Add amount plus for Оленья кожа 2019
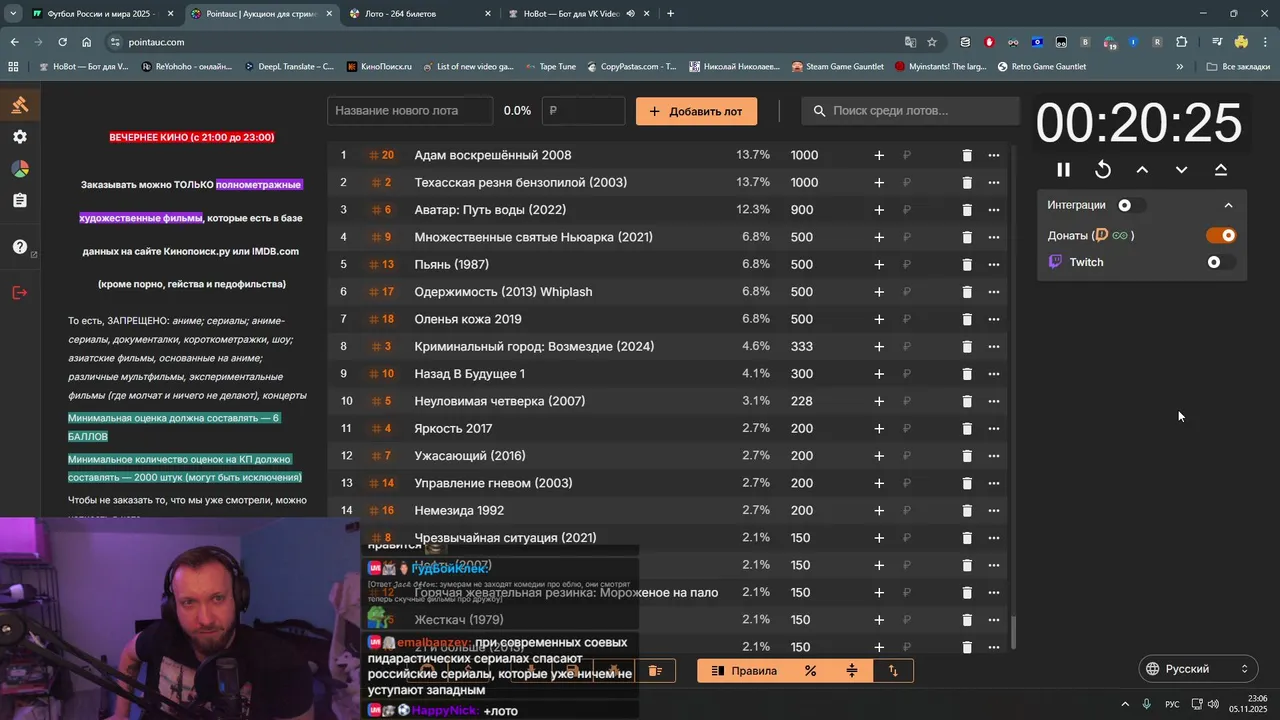 coord(879,319)
